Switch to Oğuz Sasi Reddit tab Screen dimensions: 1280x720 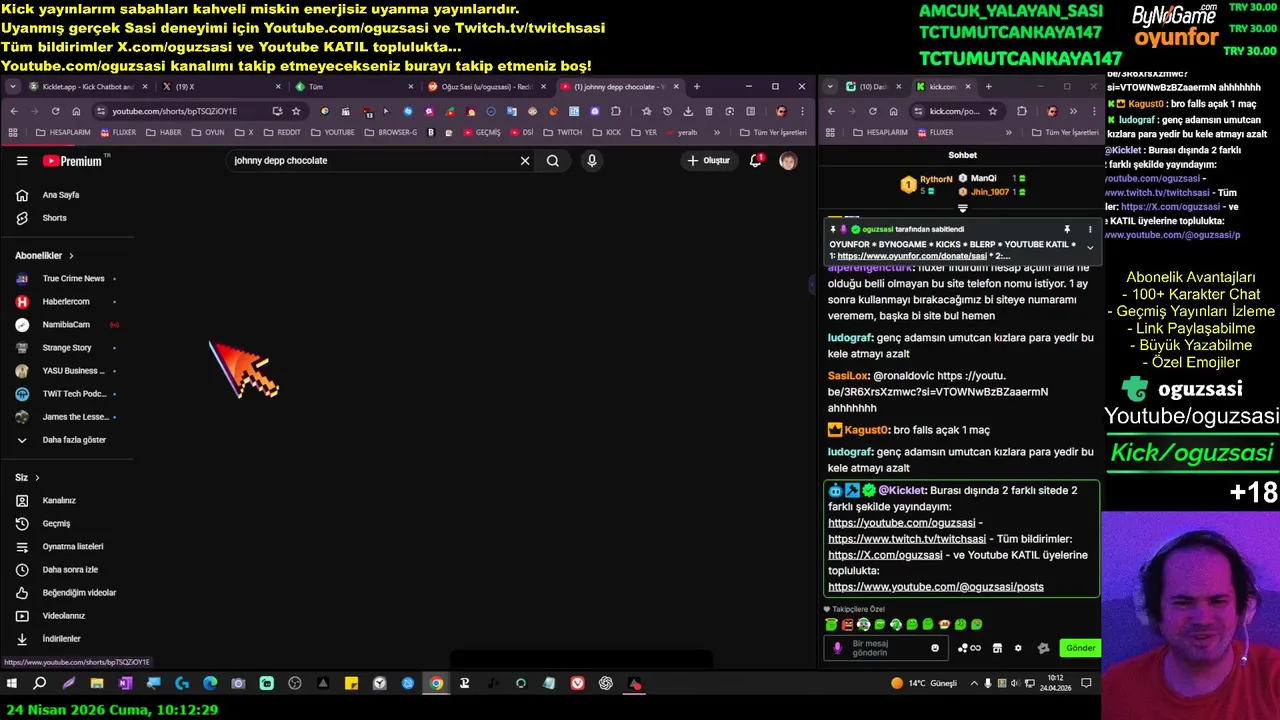(x=486, y=87)
